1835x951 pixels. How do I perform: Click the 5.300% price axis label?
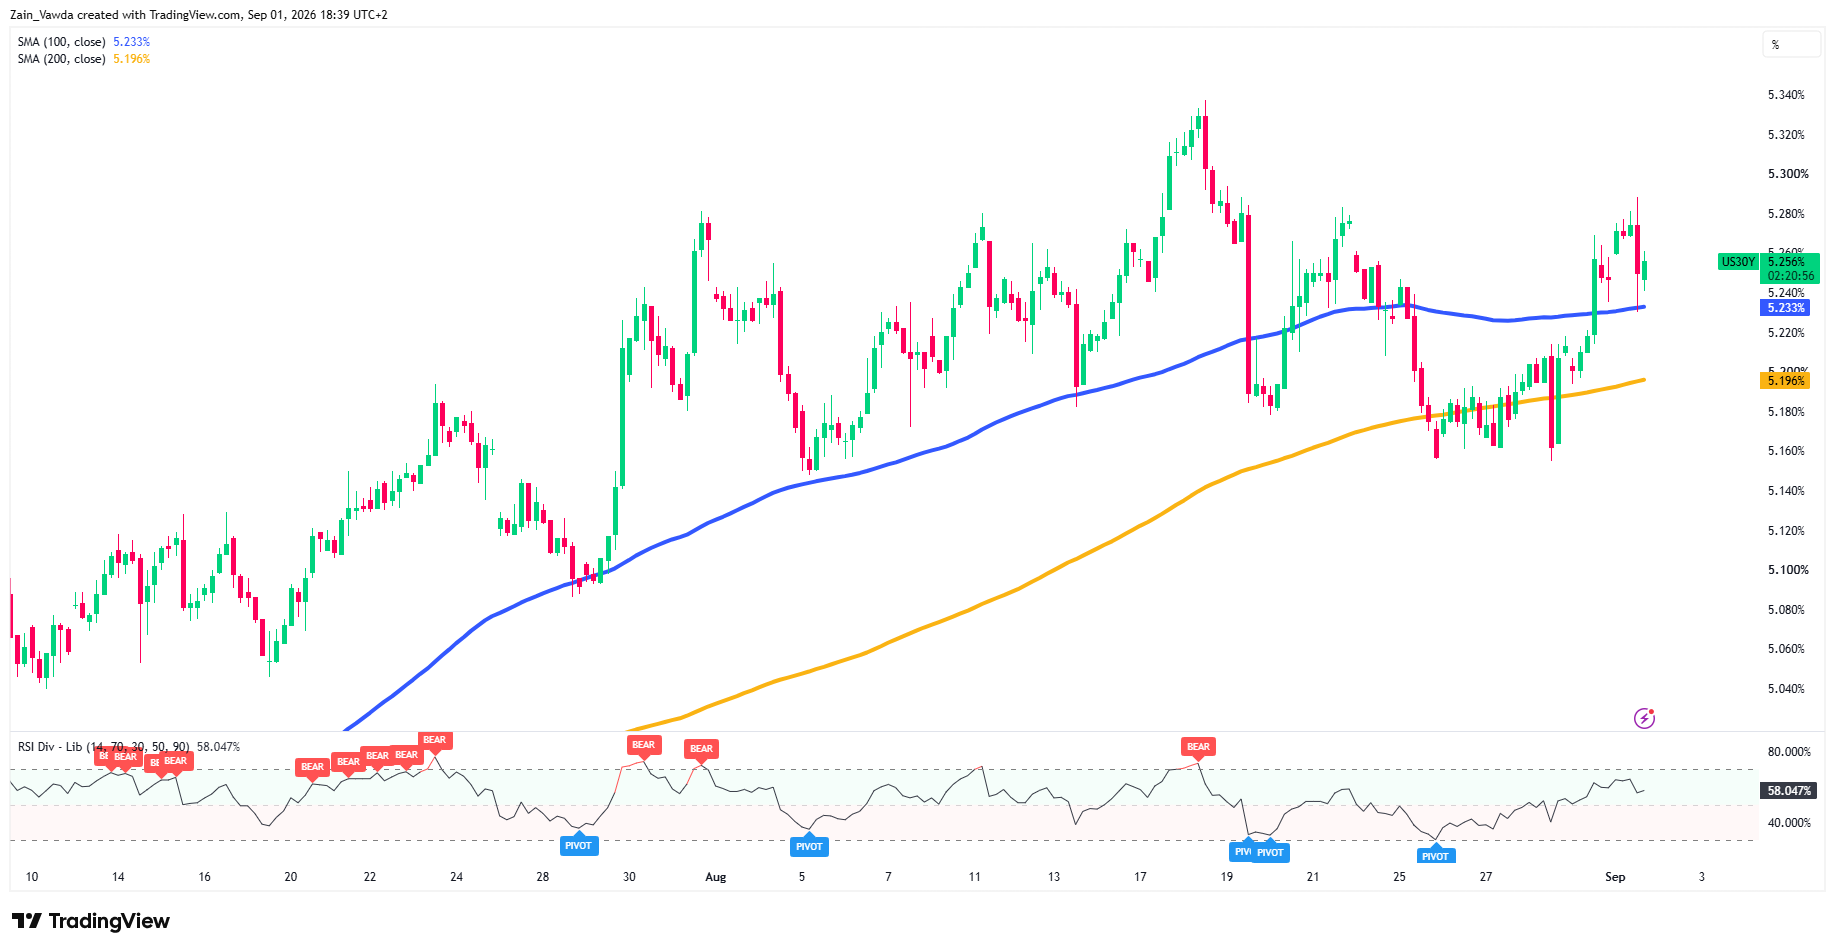coord(1788,174)
